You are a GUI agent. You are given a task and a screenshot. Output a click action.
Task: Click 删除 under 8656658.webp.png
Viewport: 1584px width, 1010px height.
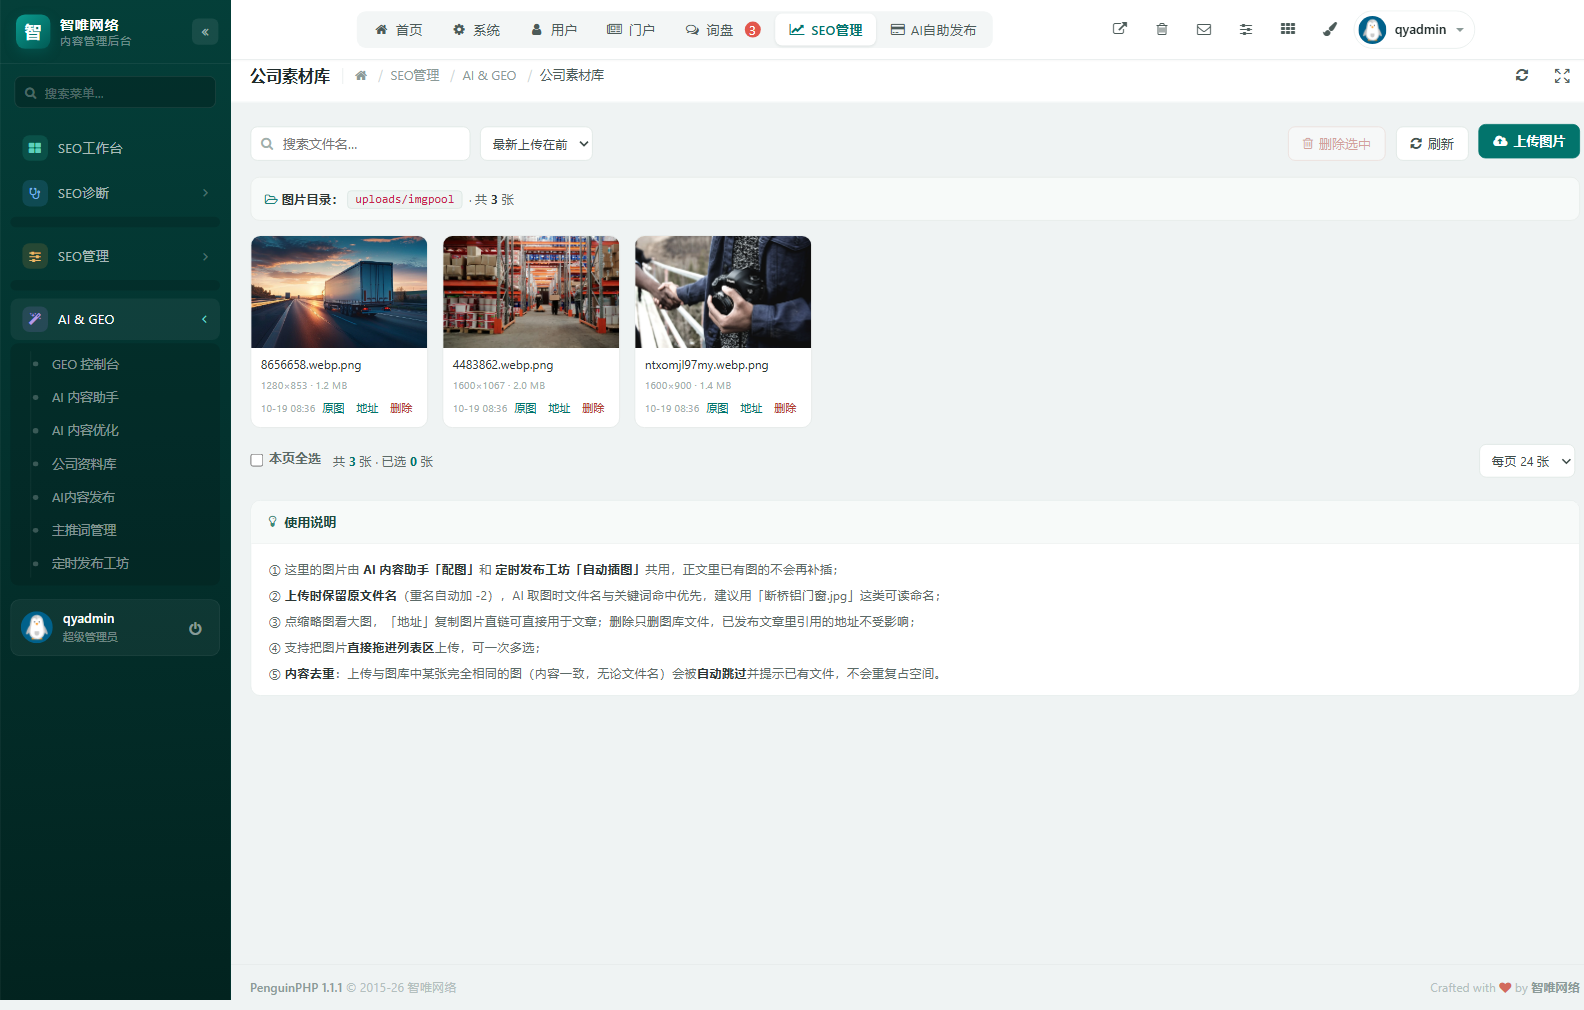coord(401,408)
